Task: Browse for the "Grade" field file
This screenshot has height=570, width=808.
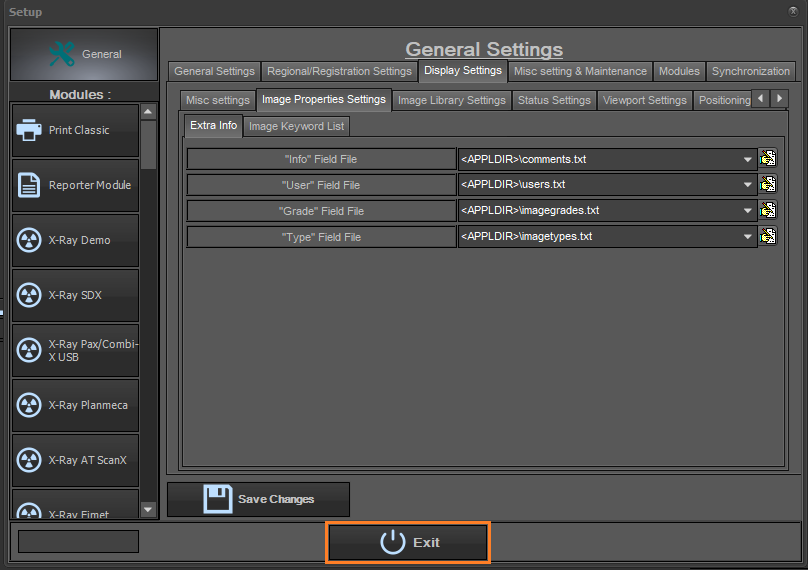Action: [768, 210]
